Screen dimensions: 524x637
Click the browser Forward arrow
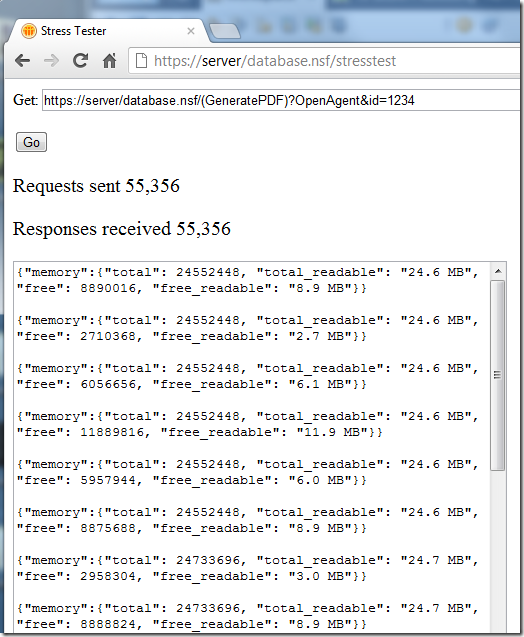[x=52, y=61]
